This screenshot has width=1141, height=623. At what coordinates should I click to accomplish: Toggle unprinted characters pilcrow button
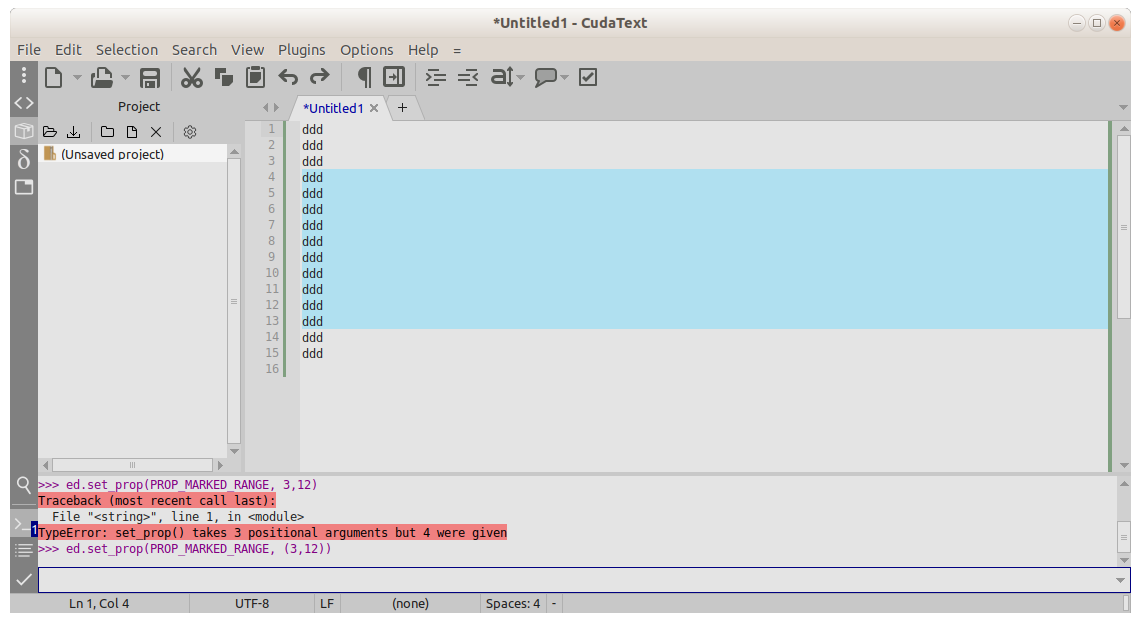pyautogui.click(x=364, y=77)
